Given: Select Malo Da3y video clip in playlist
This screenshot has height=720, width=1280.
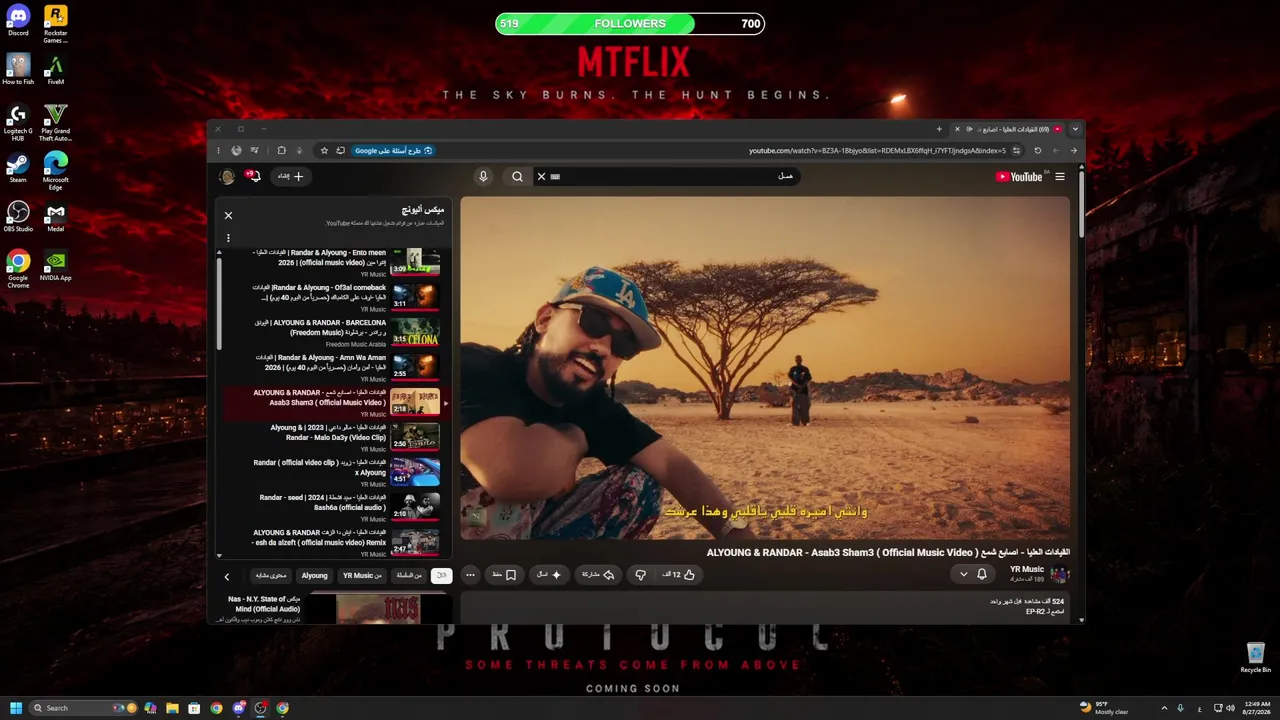Looking at the screenshot, I should (x=333, y=437).
